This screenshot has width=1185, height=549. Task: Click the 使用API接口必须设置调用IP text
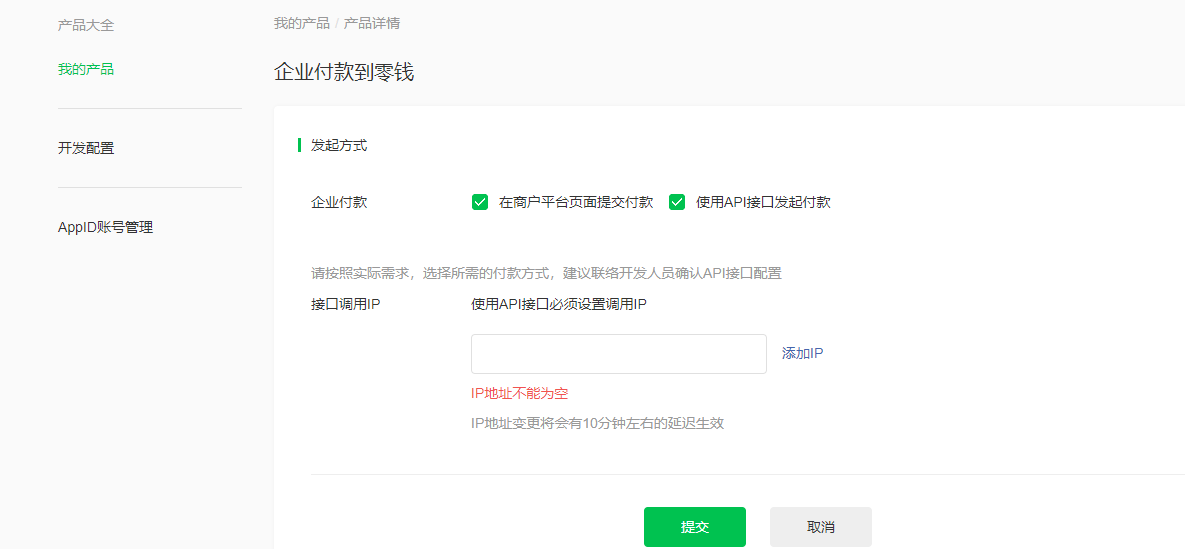point(558,305)
